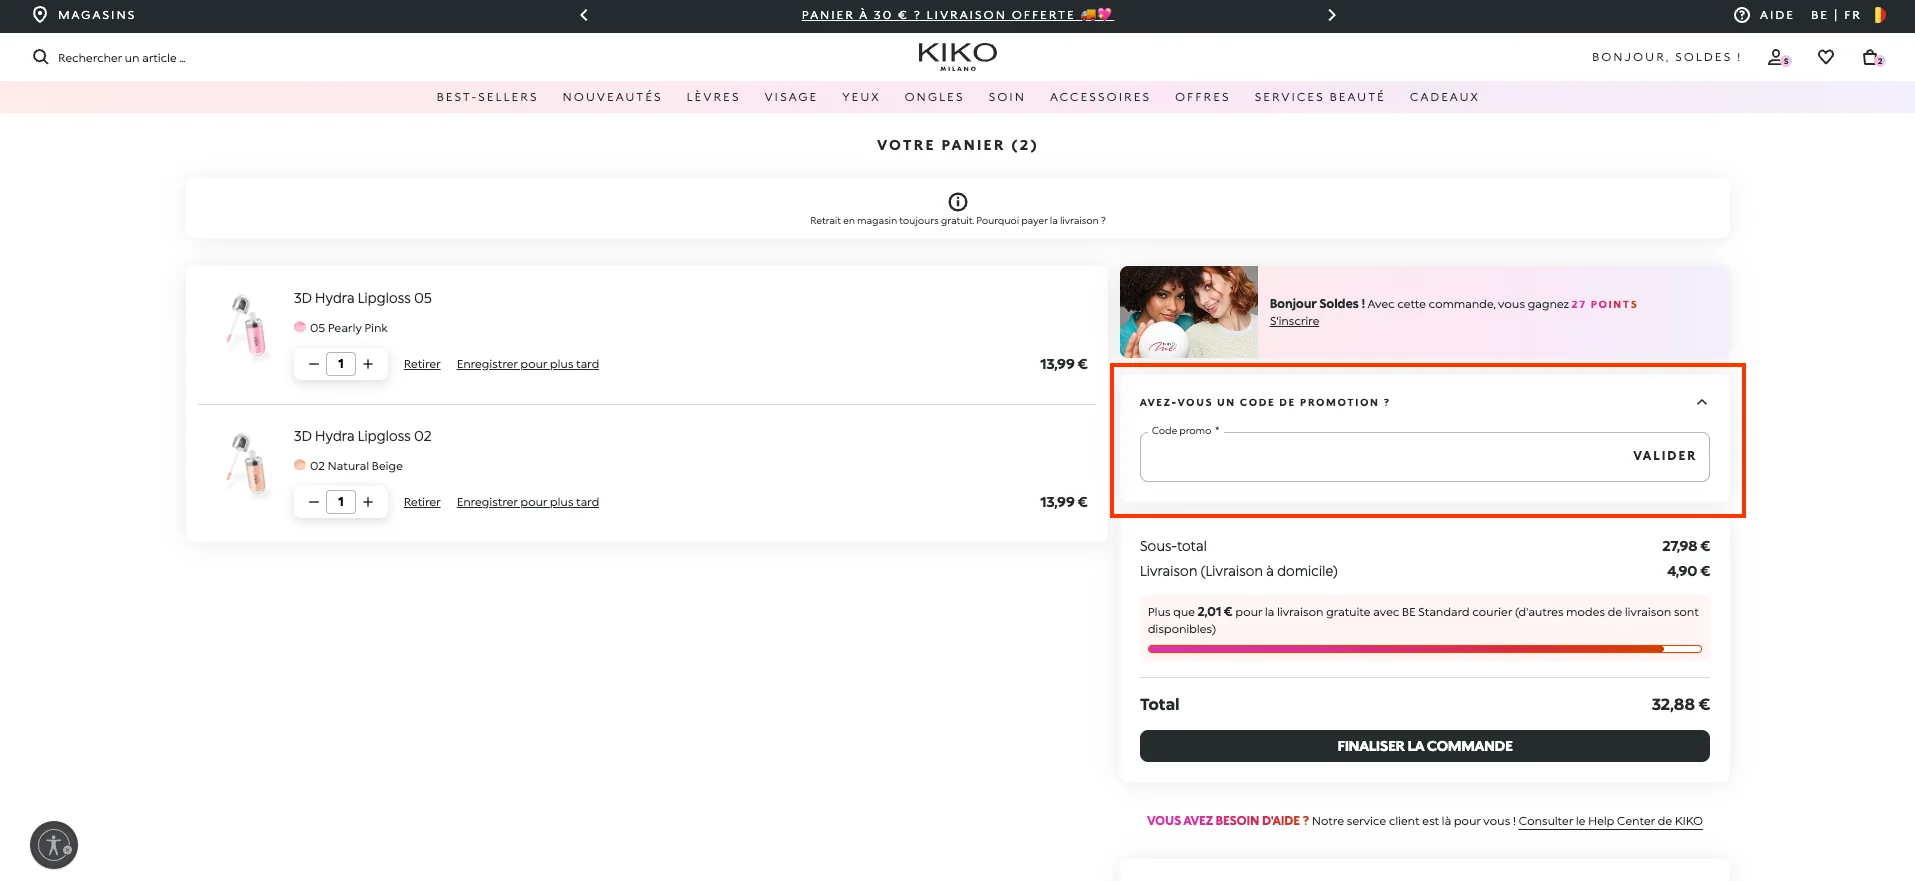
Task: Click 3D Hydra Lipgloss 05 product title
Action: [362, 298]
